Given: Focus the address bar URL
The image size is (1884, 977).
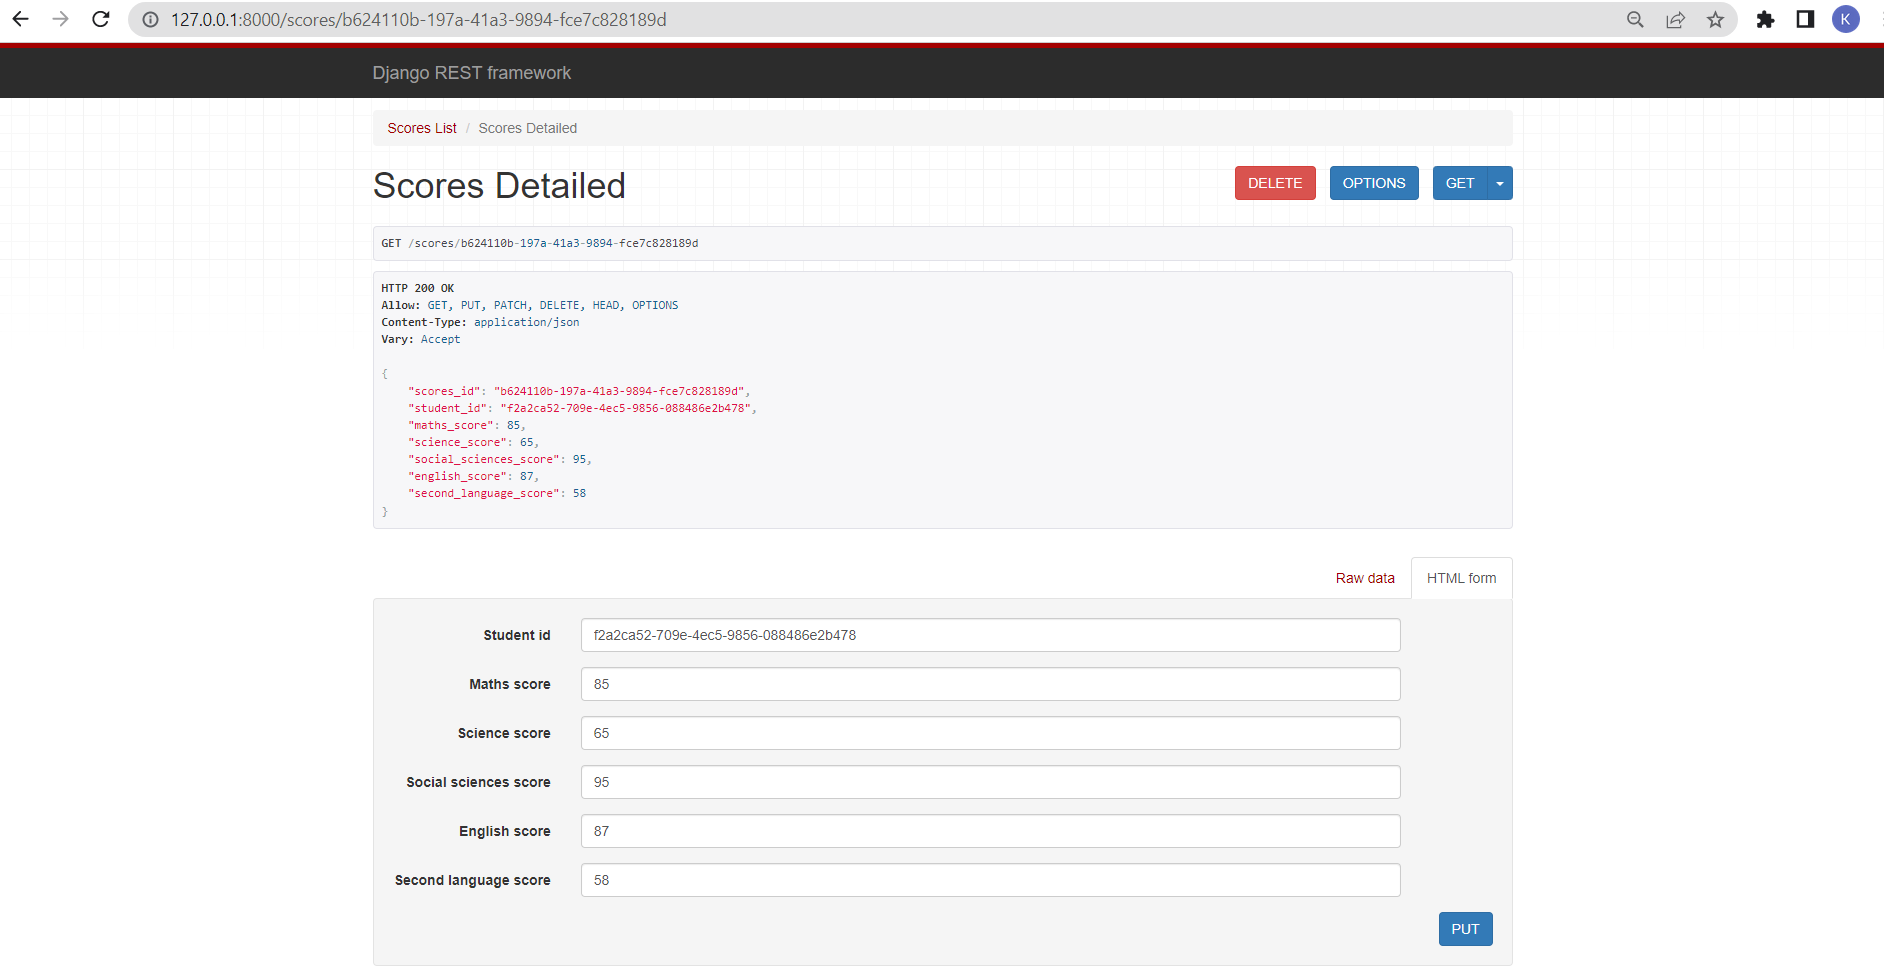Looking at the screenshot, I should [418, 20].
